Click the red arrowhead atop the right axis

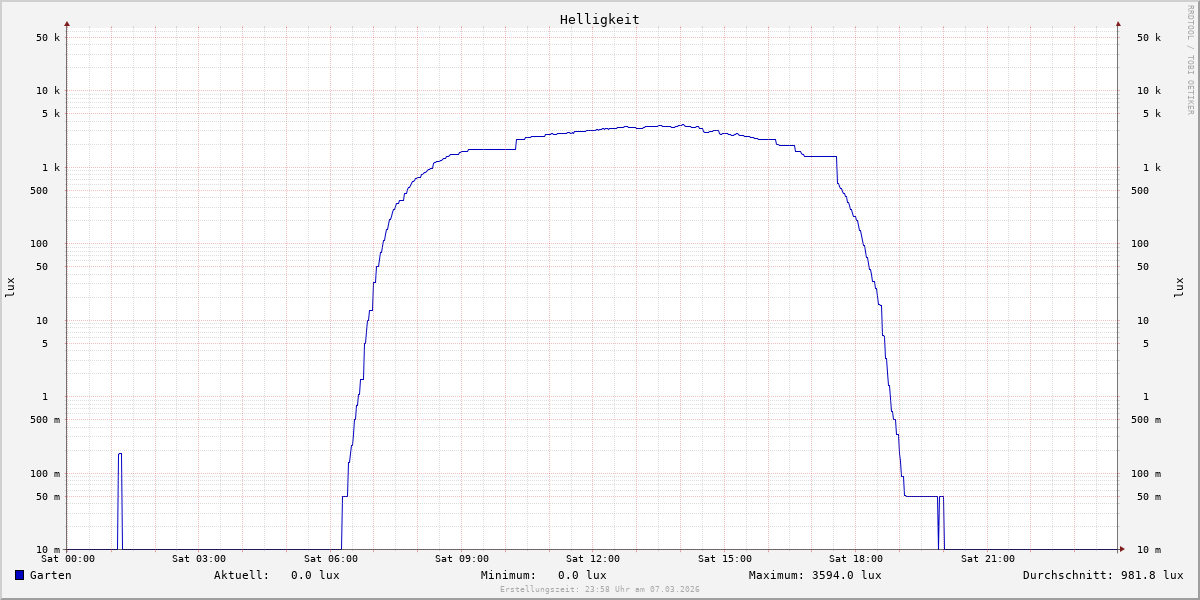[x=1118, y=23]
